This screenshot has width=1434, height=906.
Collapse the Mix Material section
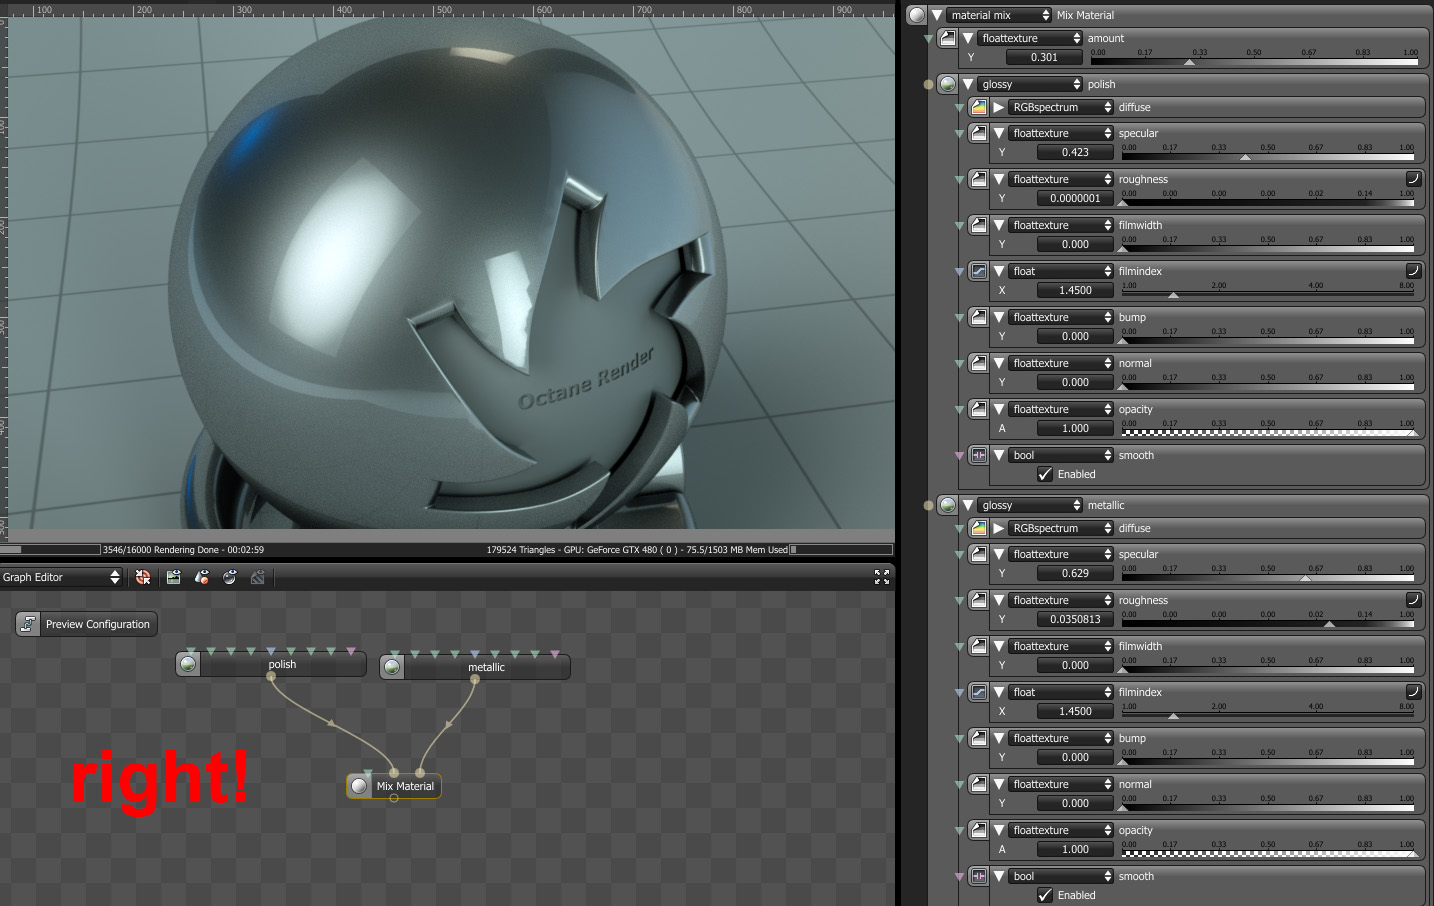tap(936, 15)
